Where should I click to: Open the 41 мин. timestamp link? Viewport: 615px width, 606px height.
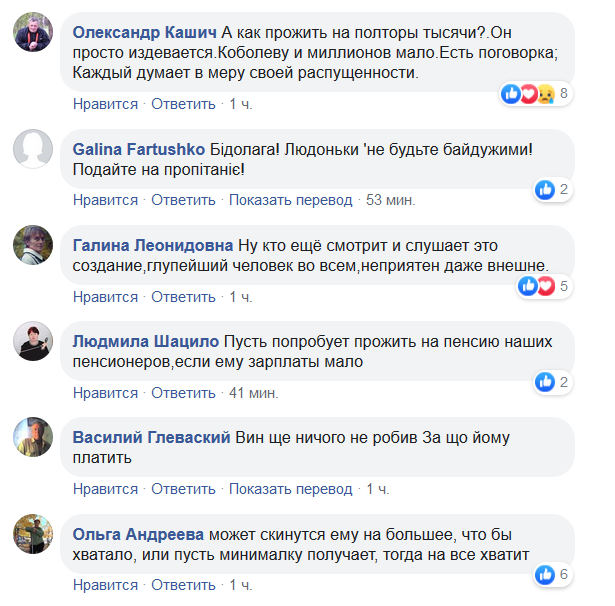[253, 392]
